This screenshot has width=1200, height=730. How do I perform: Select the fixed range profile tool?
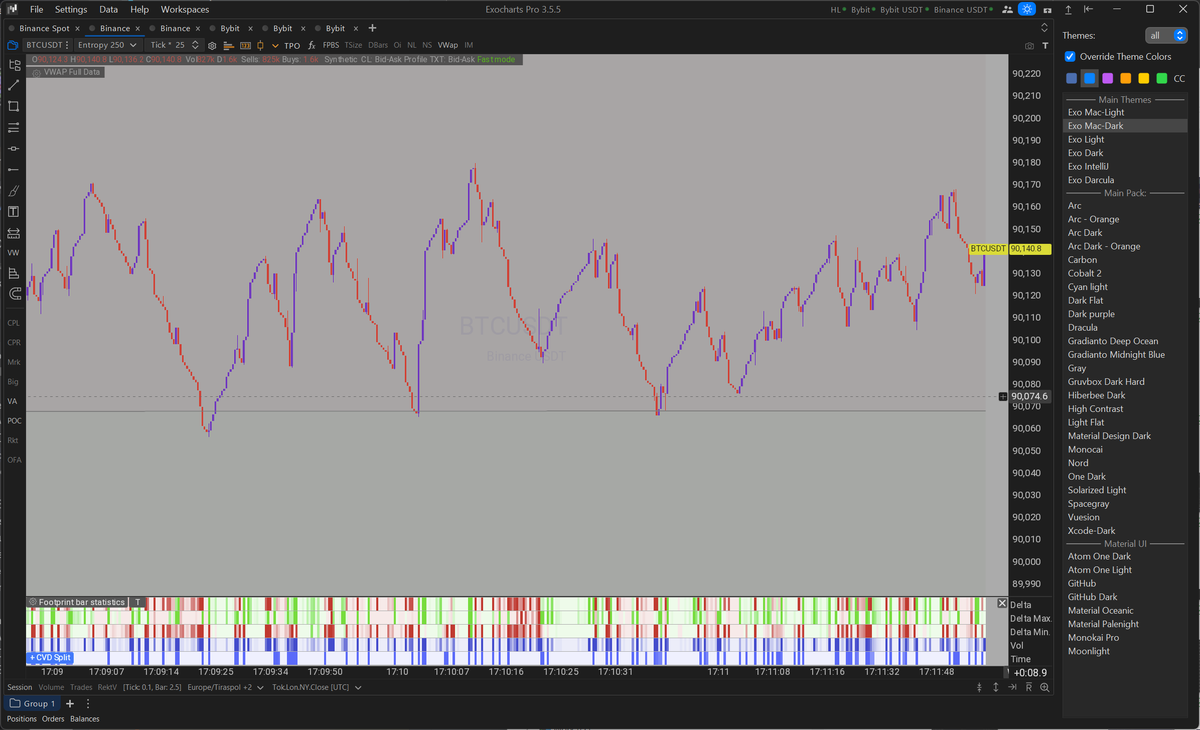14,273
